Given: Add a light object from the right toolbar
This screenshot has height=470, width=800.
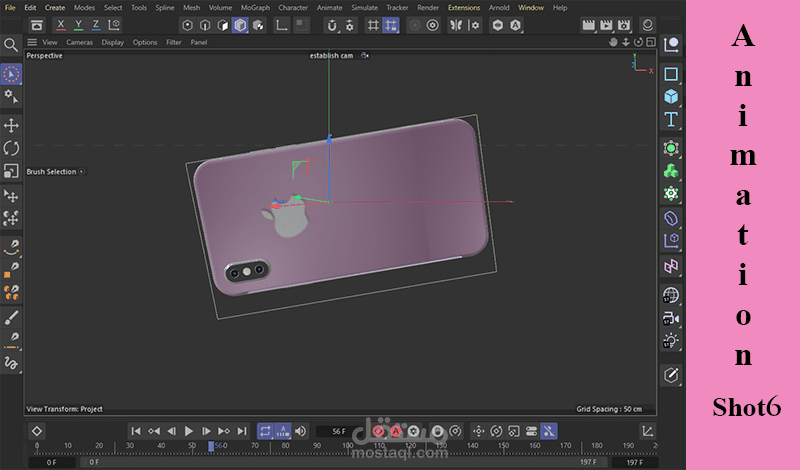Looking at the screenshot, I should pyautogui.click(x=671, y=340).
